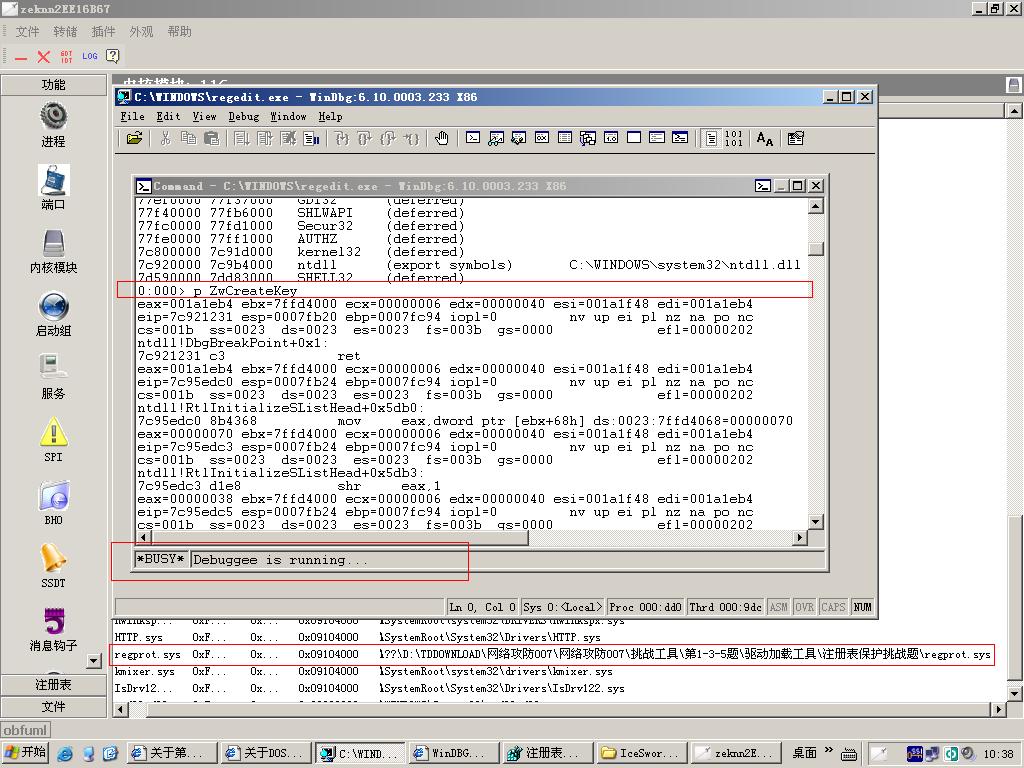The width and height of the screenshot is (1024, 768).
Task: Click the 101 binary mode toolbar icon
Action: pos(733,138)
